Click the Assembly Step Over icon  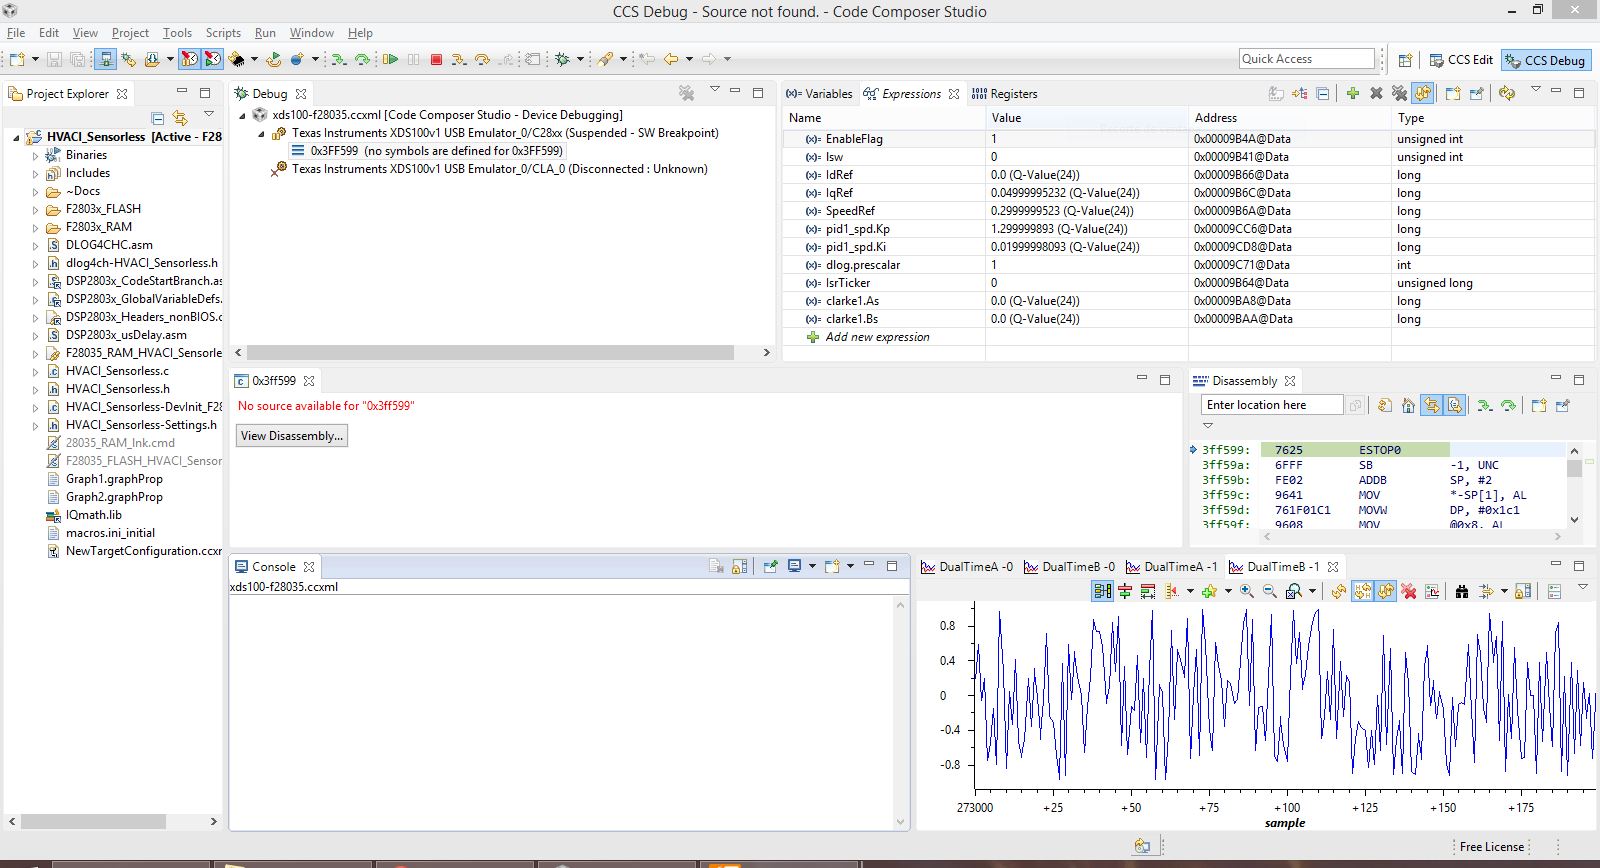point(362,60)
